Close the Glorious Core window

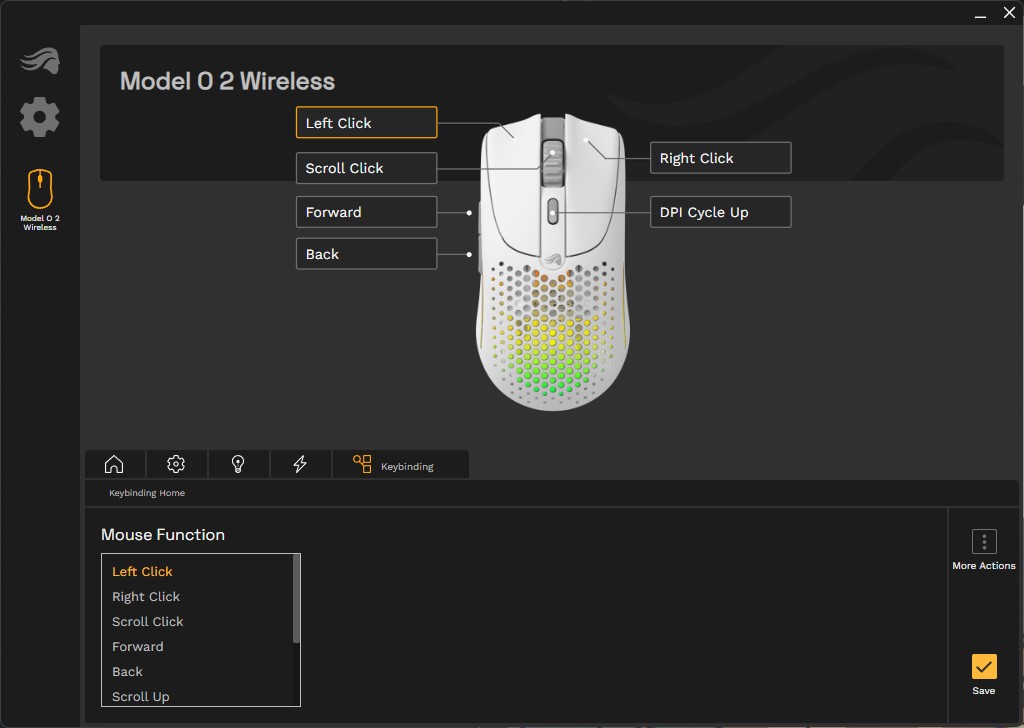coord(1009,12)
